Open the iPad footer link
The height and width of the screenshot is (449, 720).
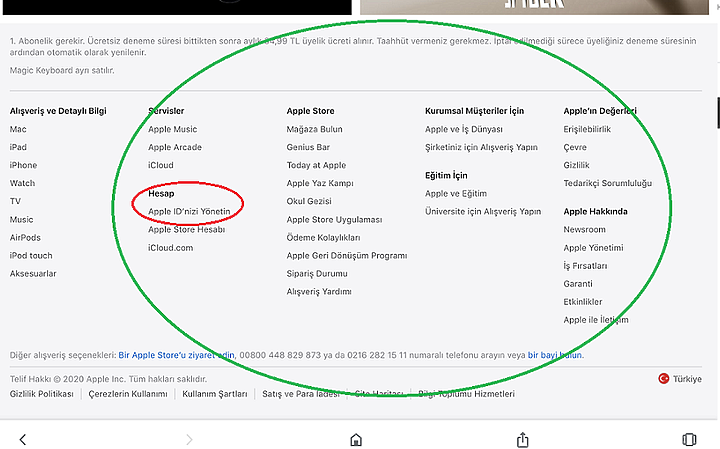[18, 147]
